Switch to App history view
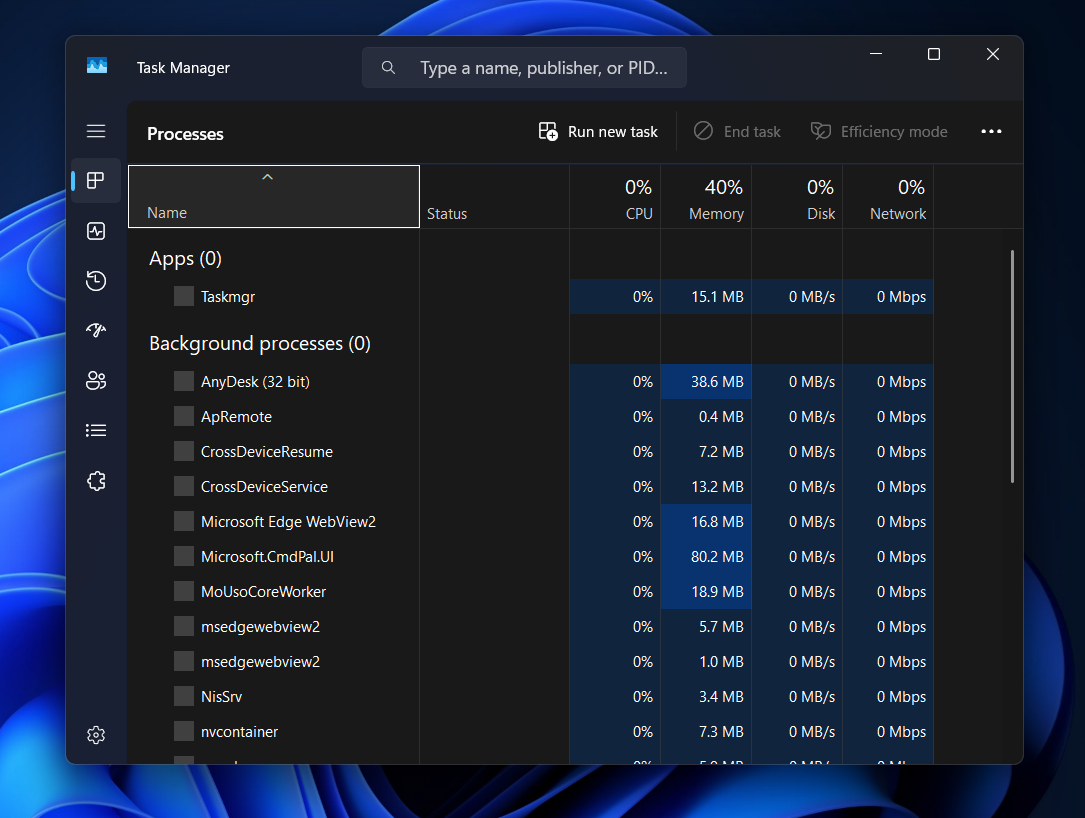1085x818 pixels. [96, 281]
